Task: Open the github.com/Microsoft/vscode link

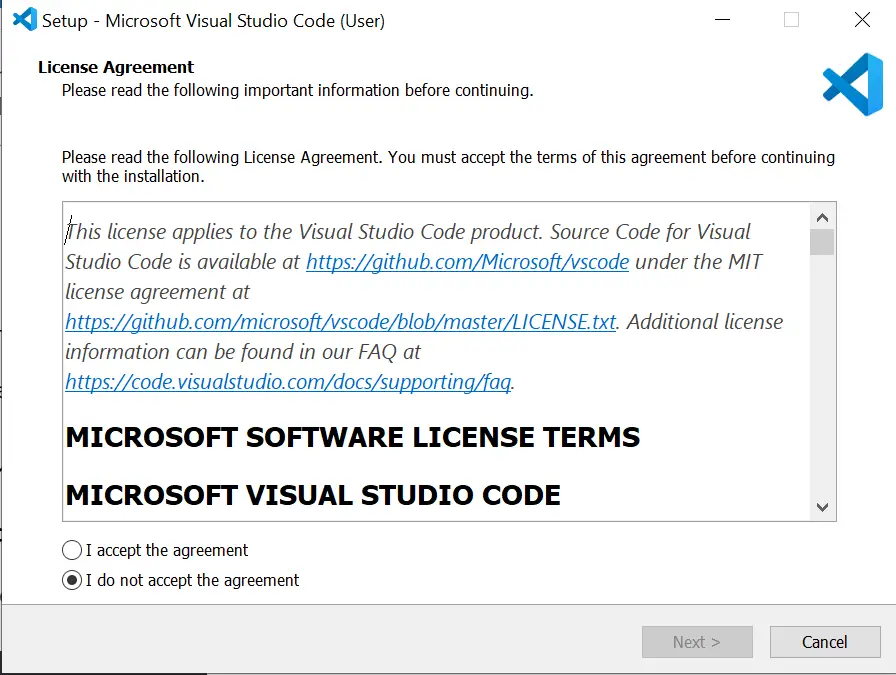Action: (467, 262)
